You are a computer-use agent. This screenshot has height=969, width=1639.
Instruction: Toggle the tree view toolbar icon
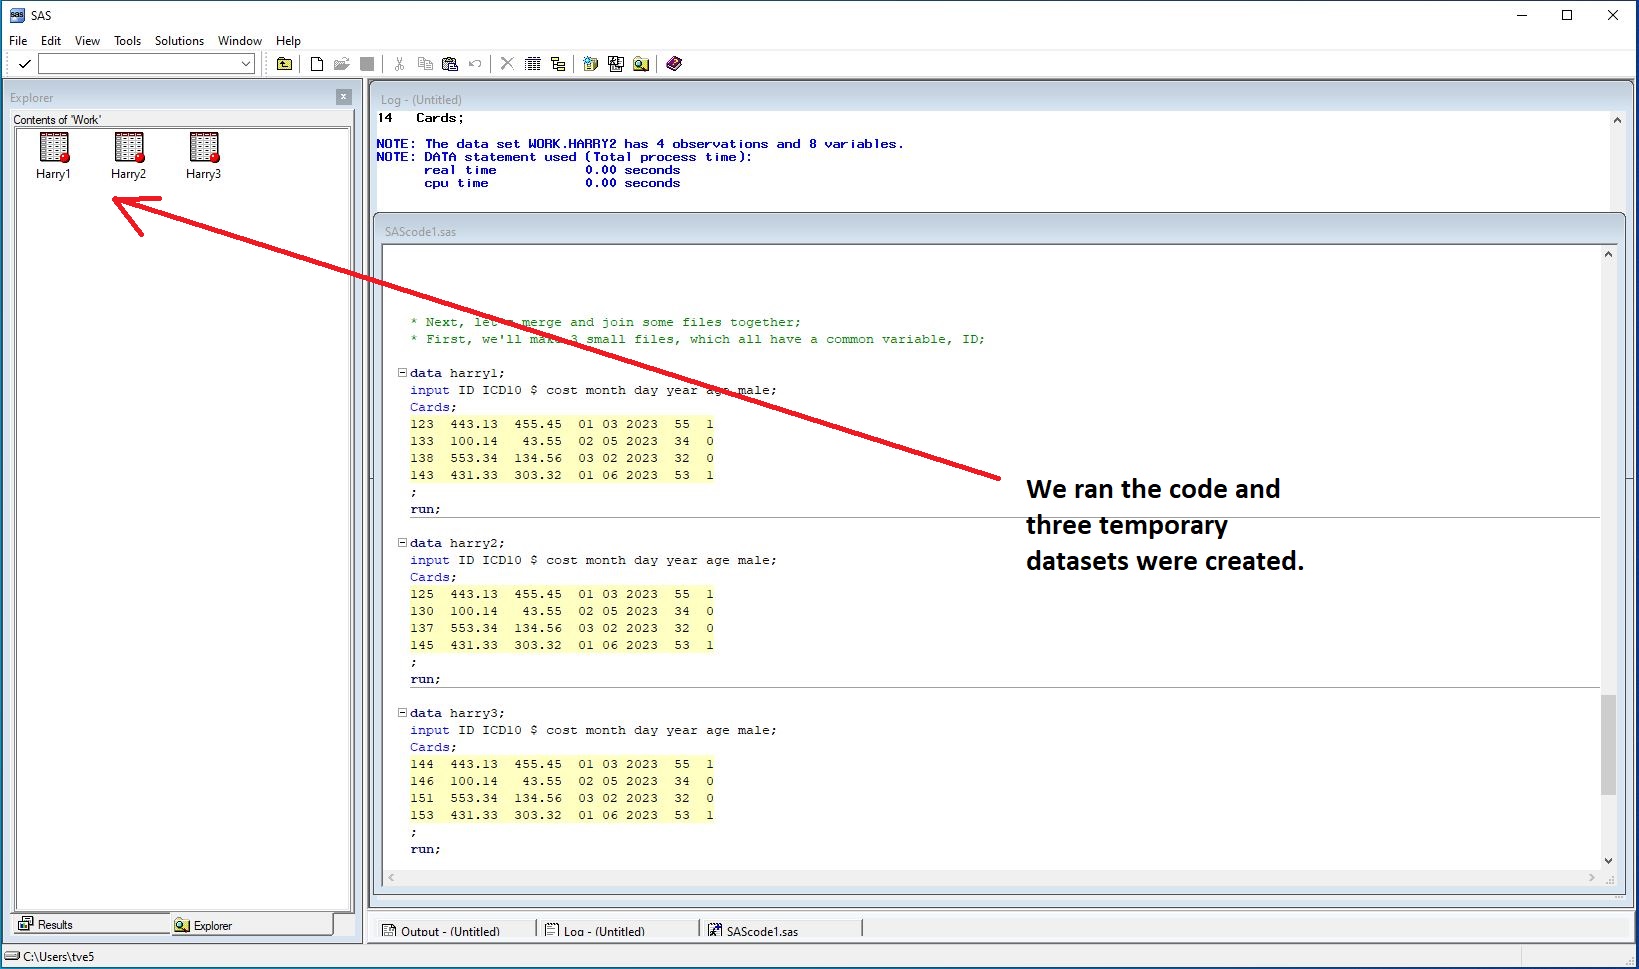(x=558, y=64)
